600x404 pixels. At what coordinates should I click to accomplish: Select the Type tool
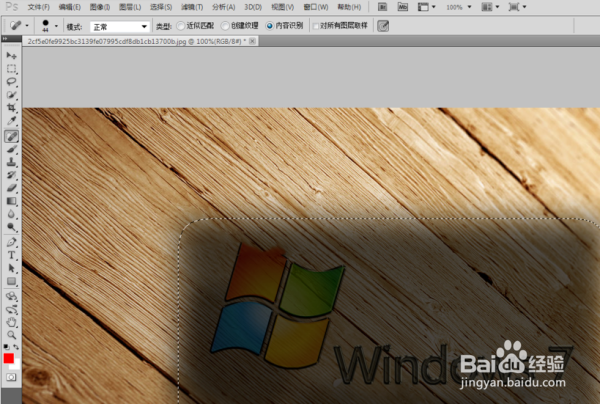click(x=11, y=255)
